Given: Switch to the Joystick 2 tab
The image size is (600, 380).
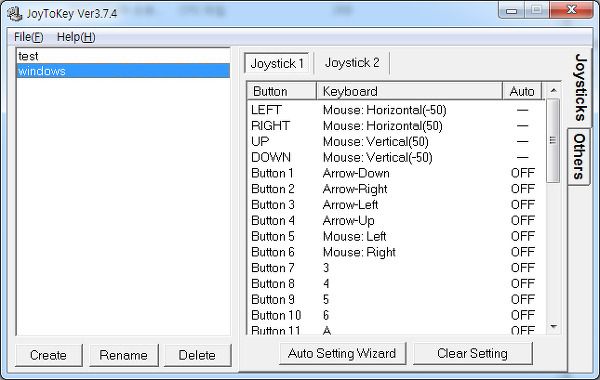Looking at the screenshot, I should [352, 62].
